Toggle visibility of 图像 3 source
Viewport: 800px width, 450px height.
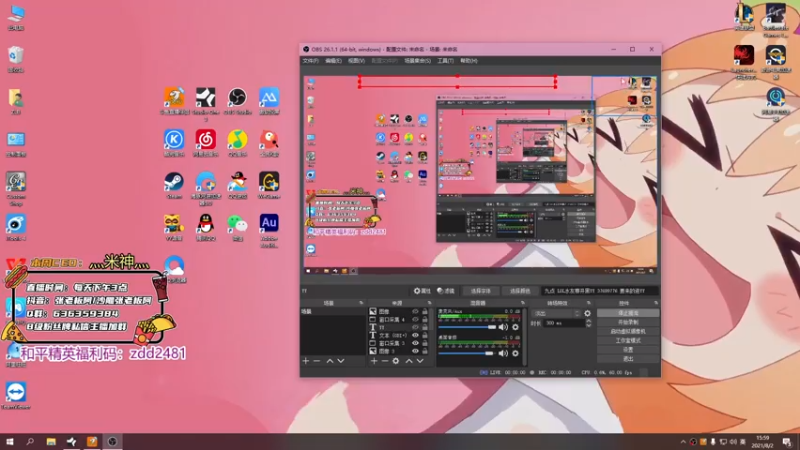point(415,351)
